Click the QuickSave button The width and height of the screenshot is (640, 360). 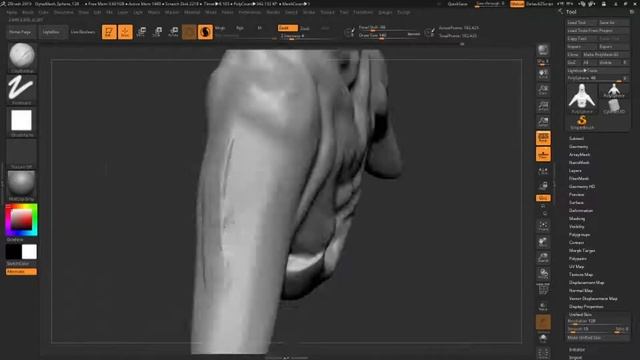(458, 4)
